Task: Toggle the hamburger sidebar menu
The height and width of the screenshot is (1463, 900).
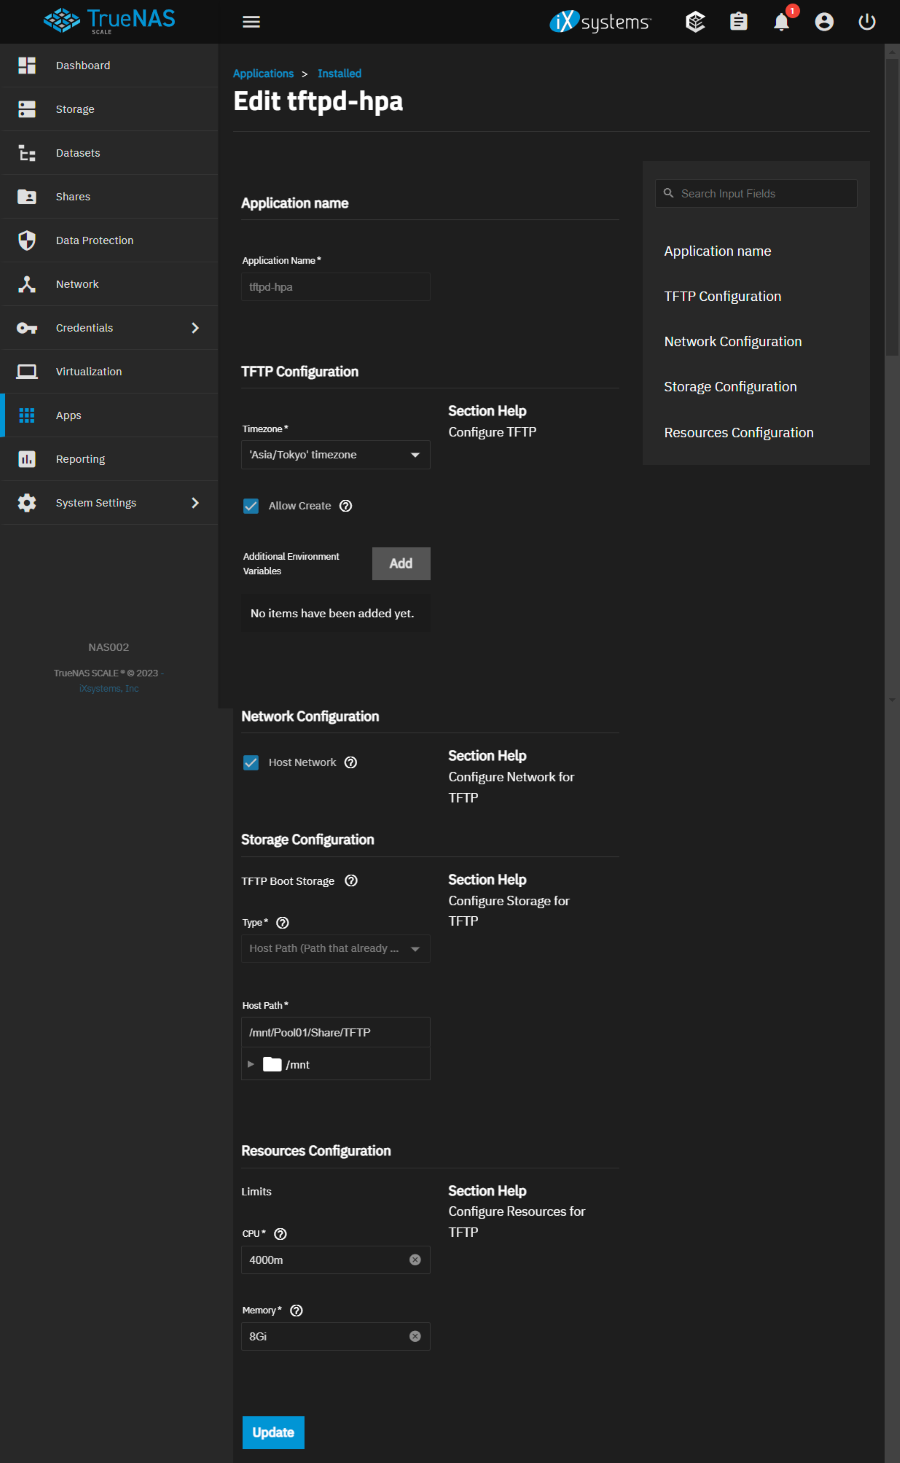Action: pyautogui.click(x=251, y=22)
